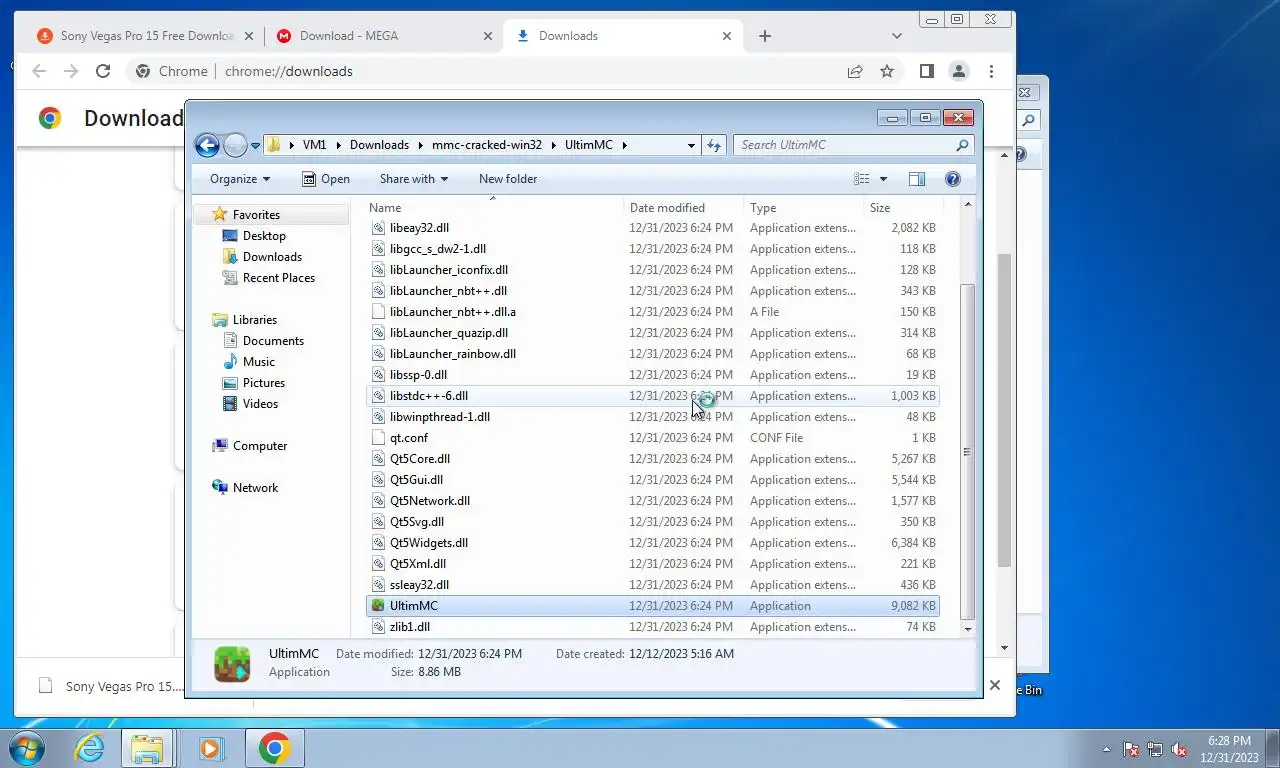
Task: Open Pictures library in the navigation pane
Action: 264,383
